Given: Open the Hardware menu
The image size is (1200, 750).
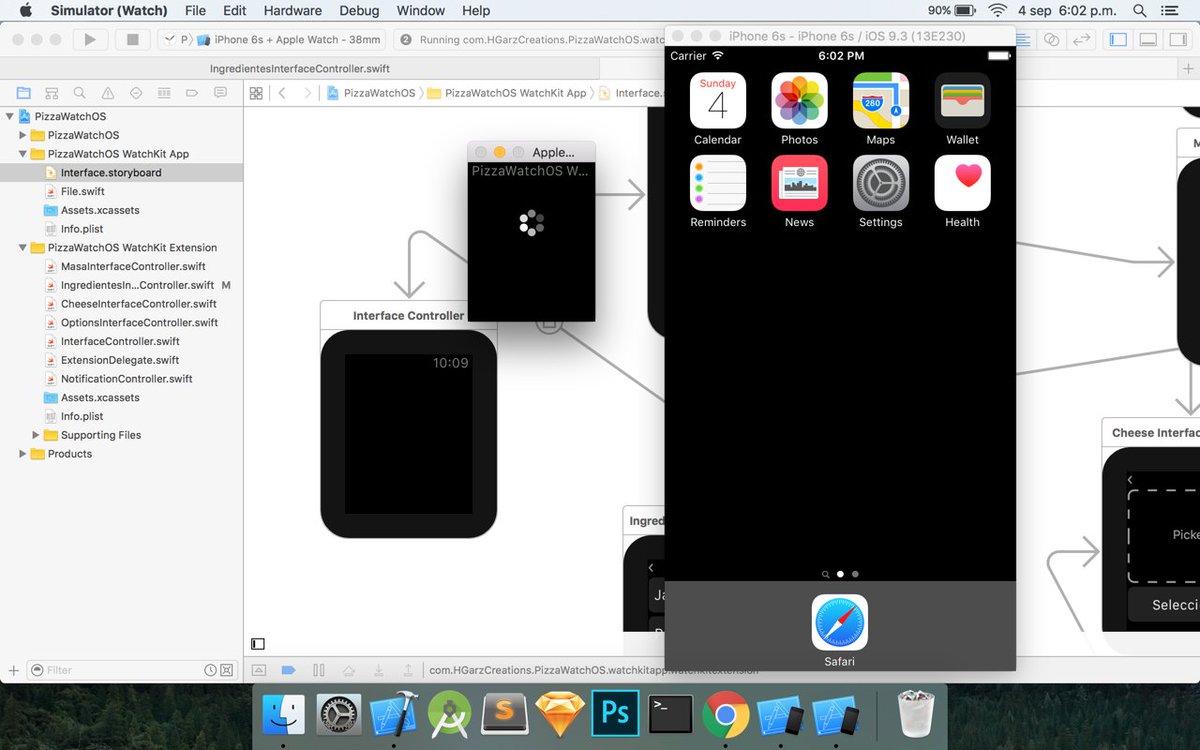Looking at the screenshot, I should click(x=293, y=10).
